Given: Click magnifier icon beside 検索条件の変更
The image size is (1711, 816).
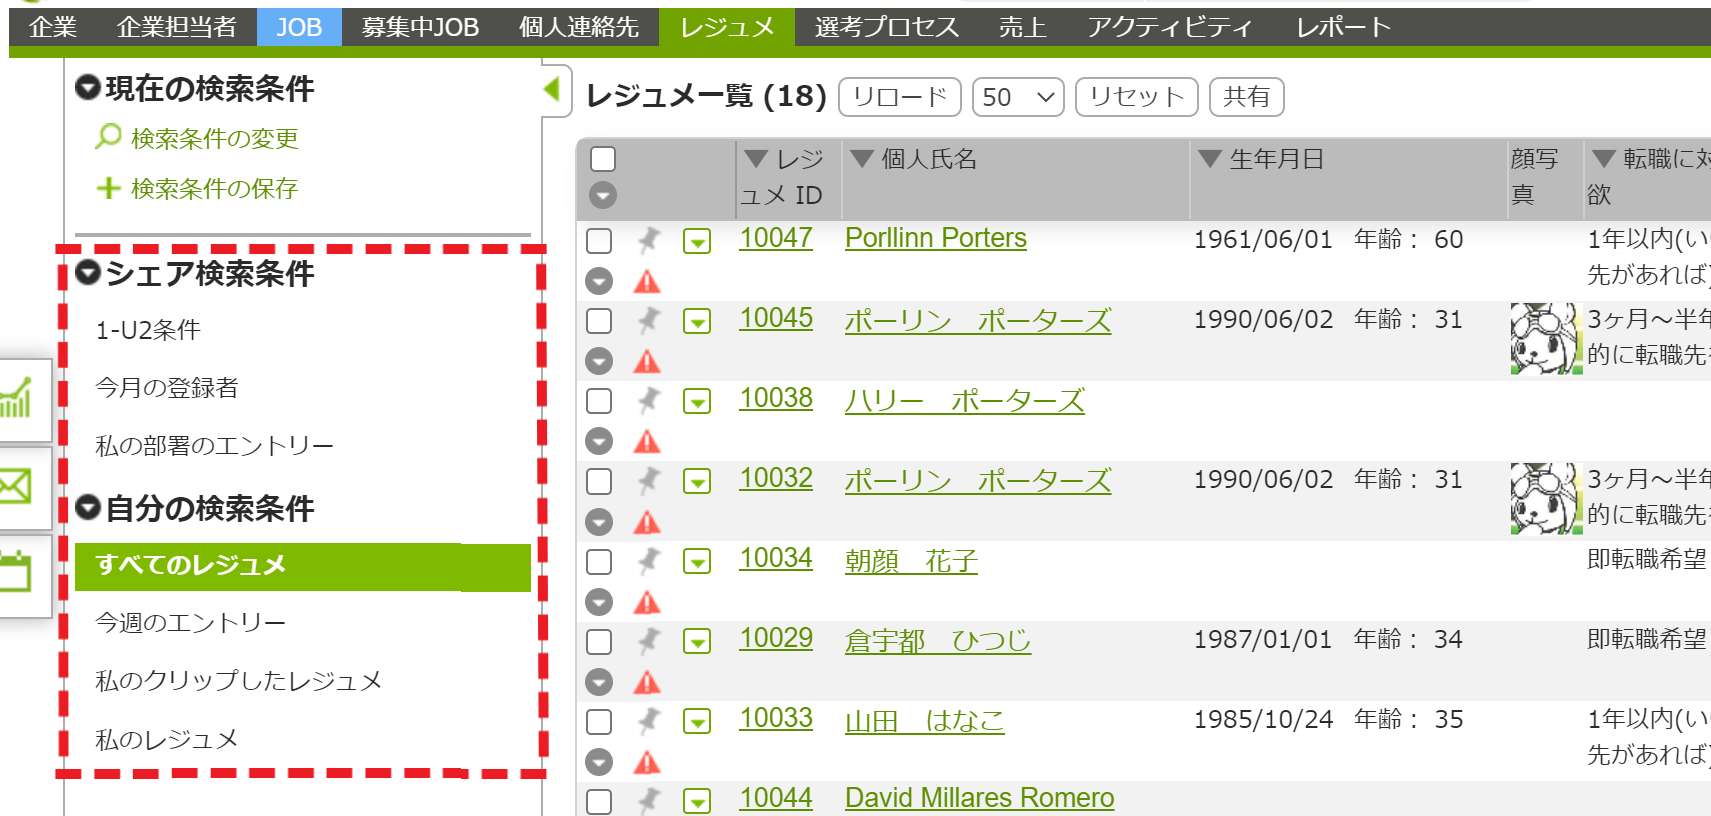Looking at the screenshot, I should [x=108, y=136].
